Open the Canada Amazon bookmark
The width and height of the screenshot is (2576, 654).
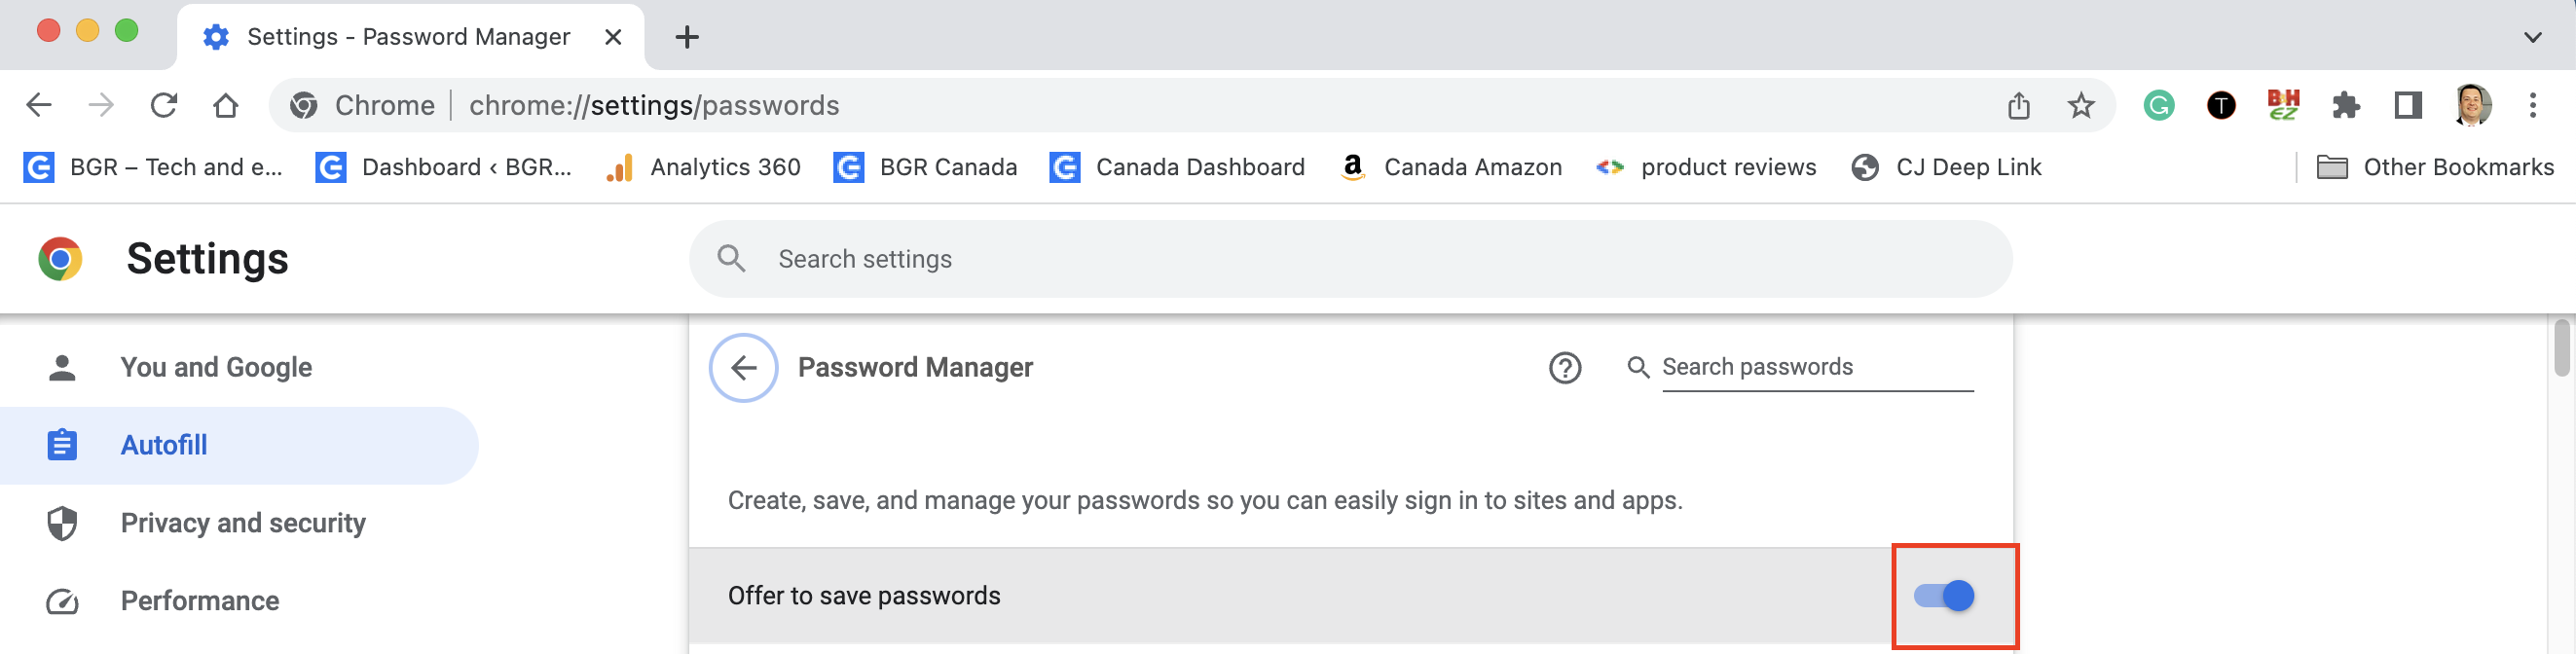1451,167
